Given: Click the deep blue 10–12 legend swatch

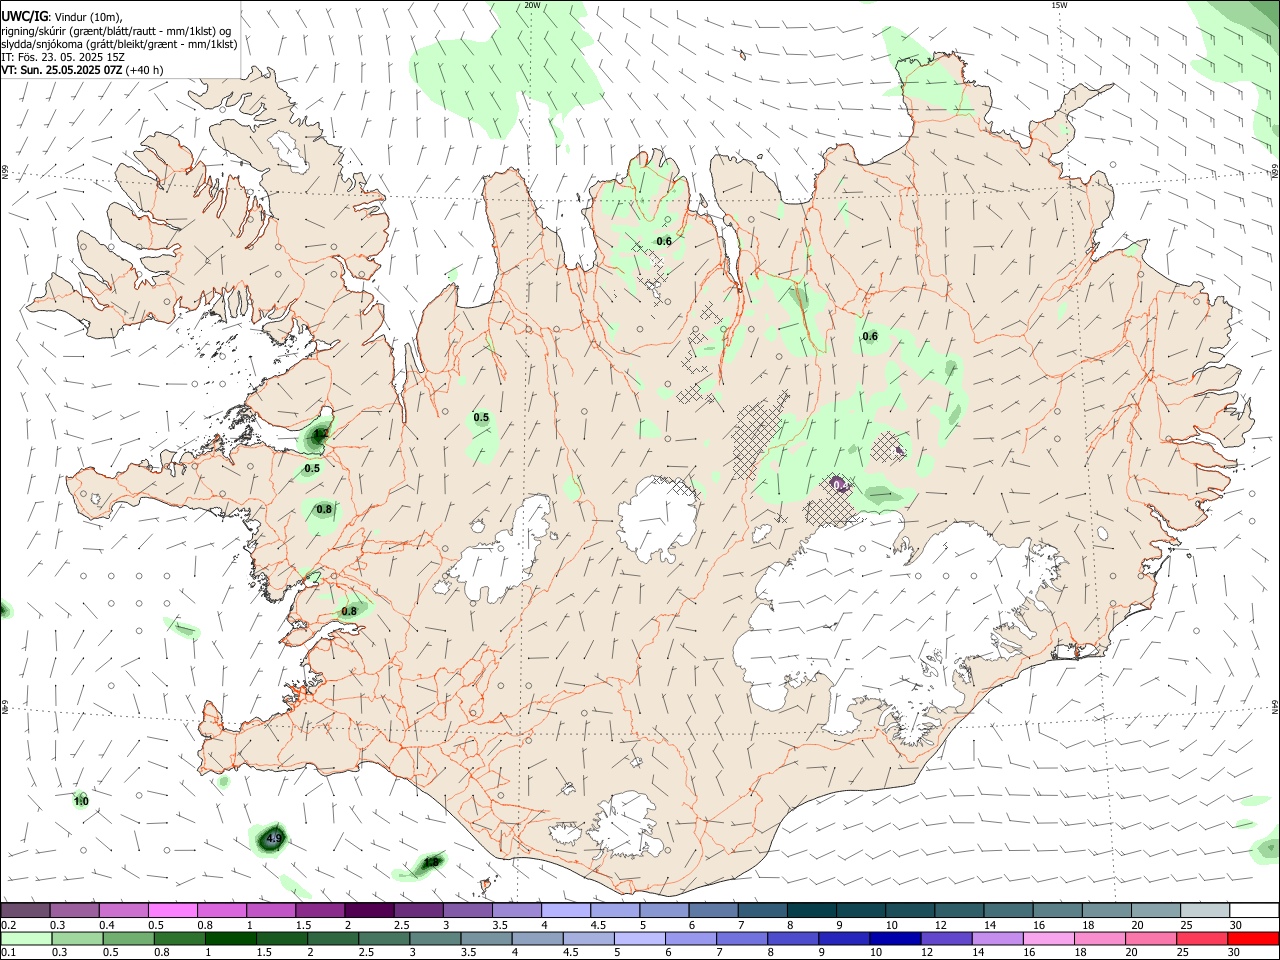Looking at the screenshot, I should point(895,938).
